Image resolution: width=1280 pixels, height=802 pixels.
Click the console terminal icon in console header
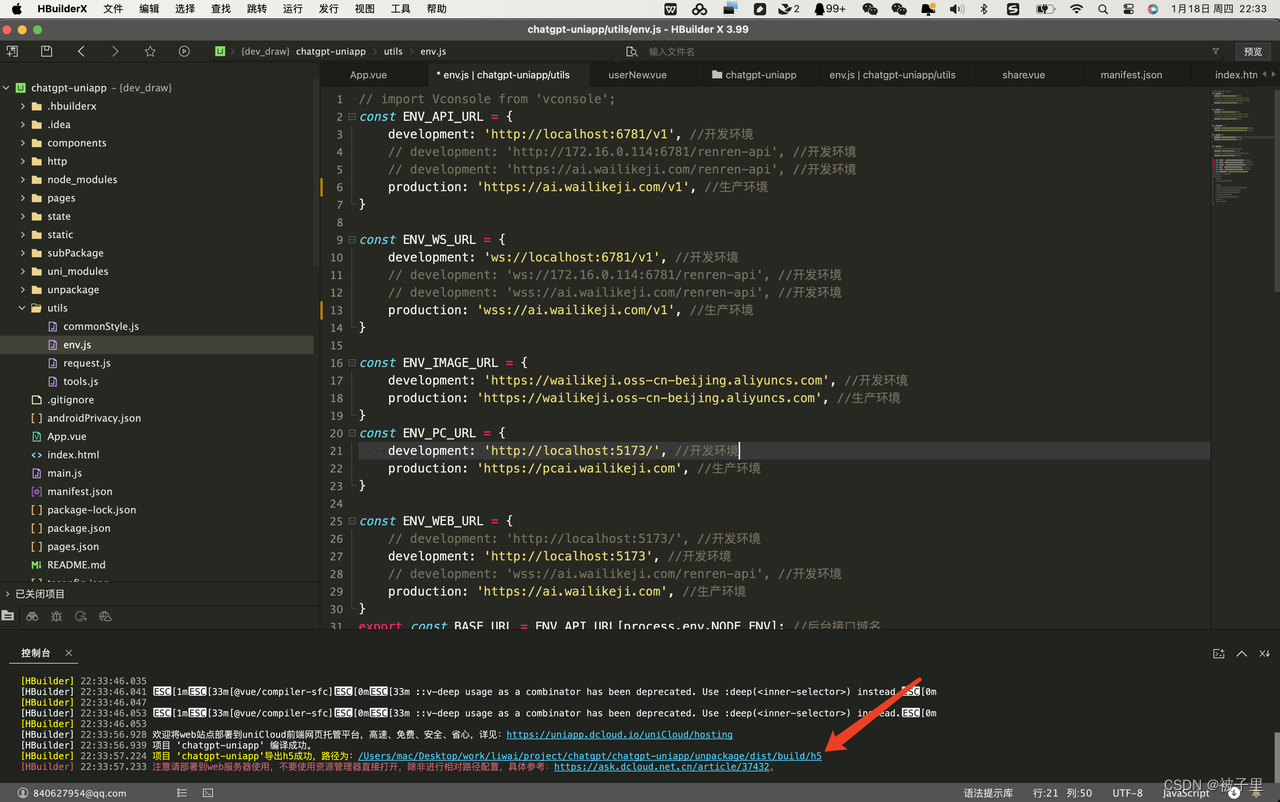[x=1218, y=653]
